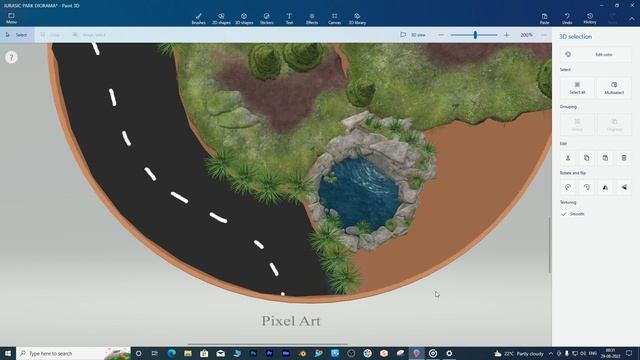This screenshot has width=640, height=360.
Task: Open the History panel
Action: (x=590, y=18)
